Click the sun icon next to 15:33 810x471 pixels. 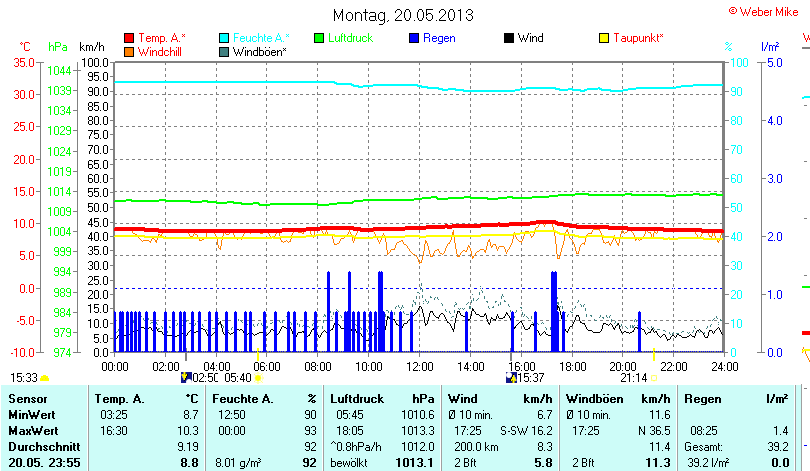(44, 378)
